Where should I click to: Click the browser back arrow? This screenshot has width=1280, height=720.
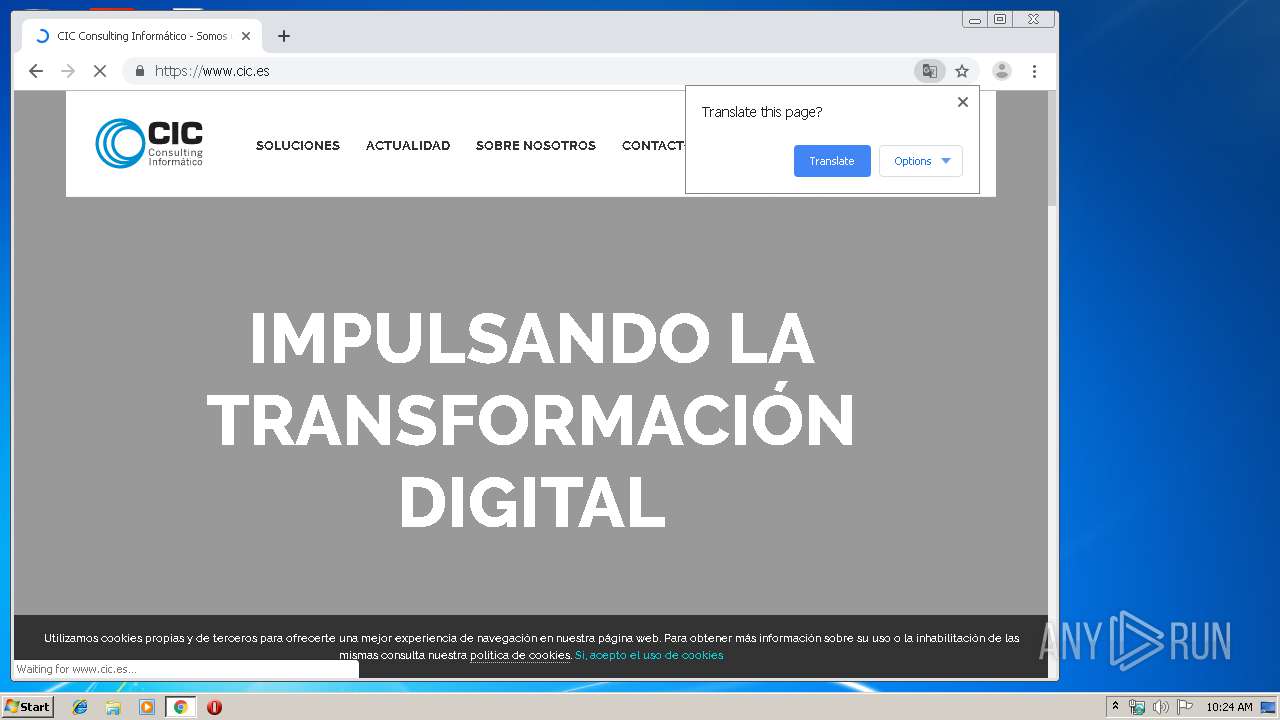(x=36, y=71)
